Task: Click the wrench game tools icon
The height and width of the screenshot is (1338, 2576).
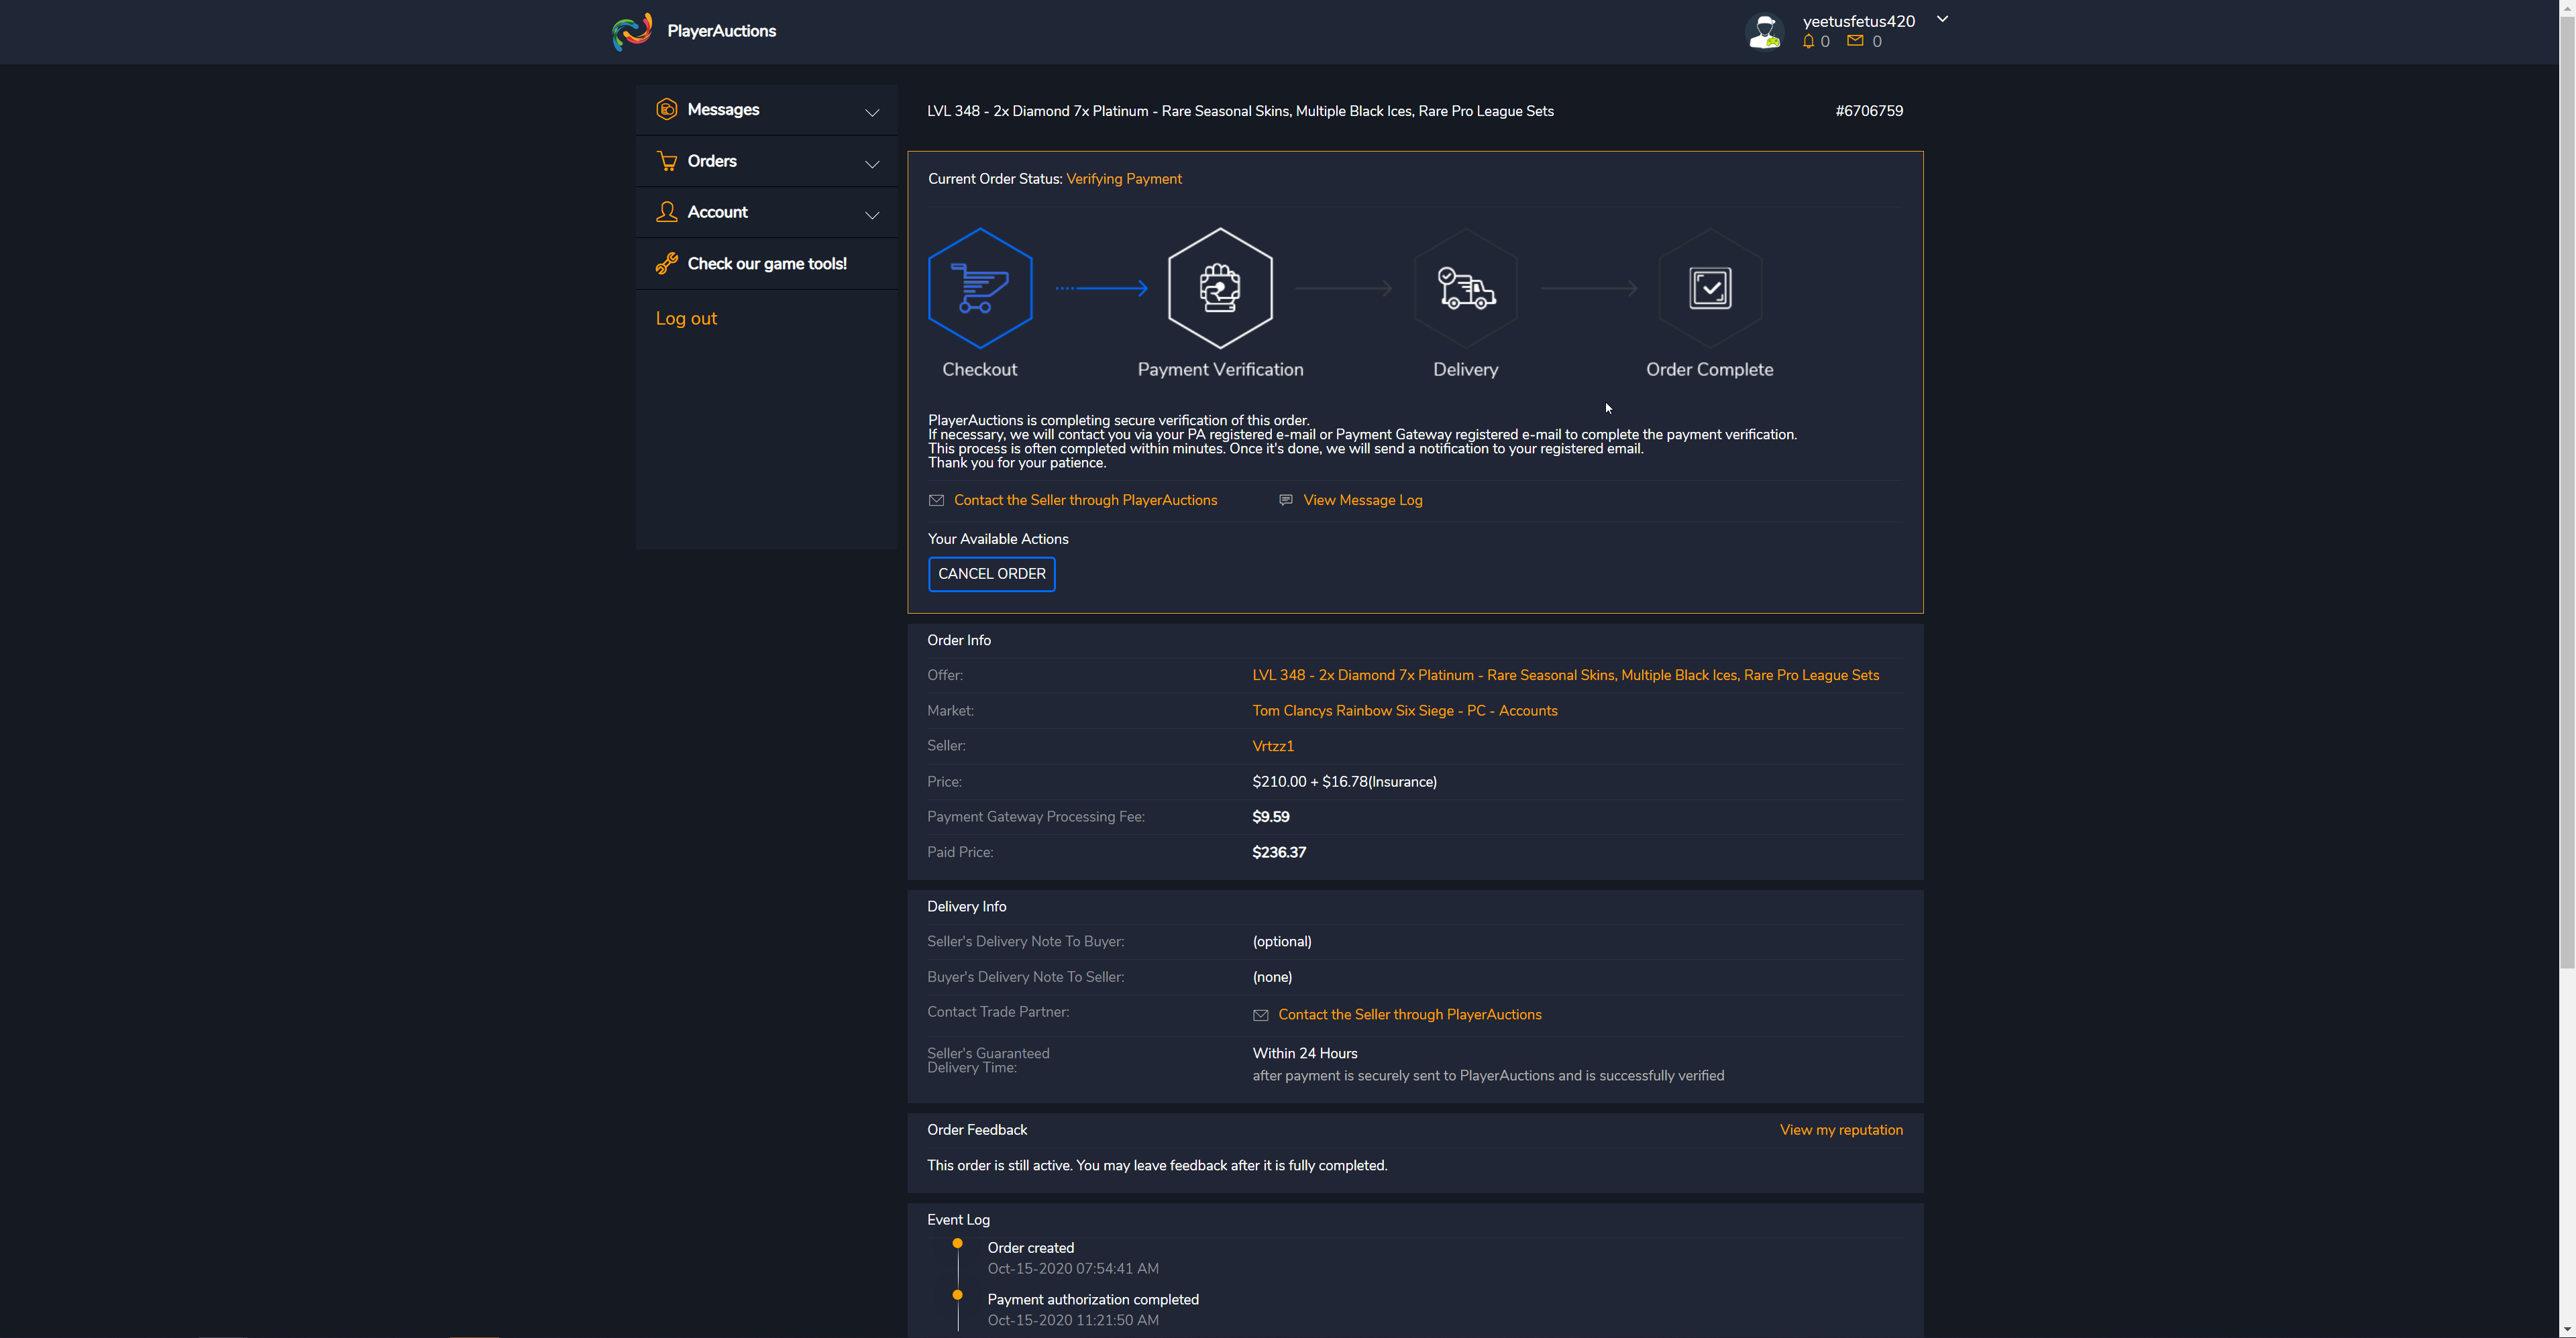Action: point(666,264)
